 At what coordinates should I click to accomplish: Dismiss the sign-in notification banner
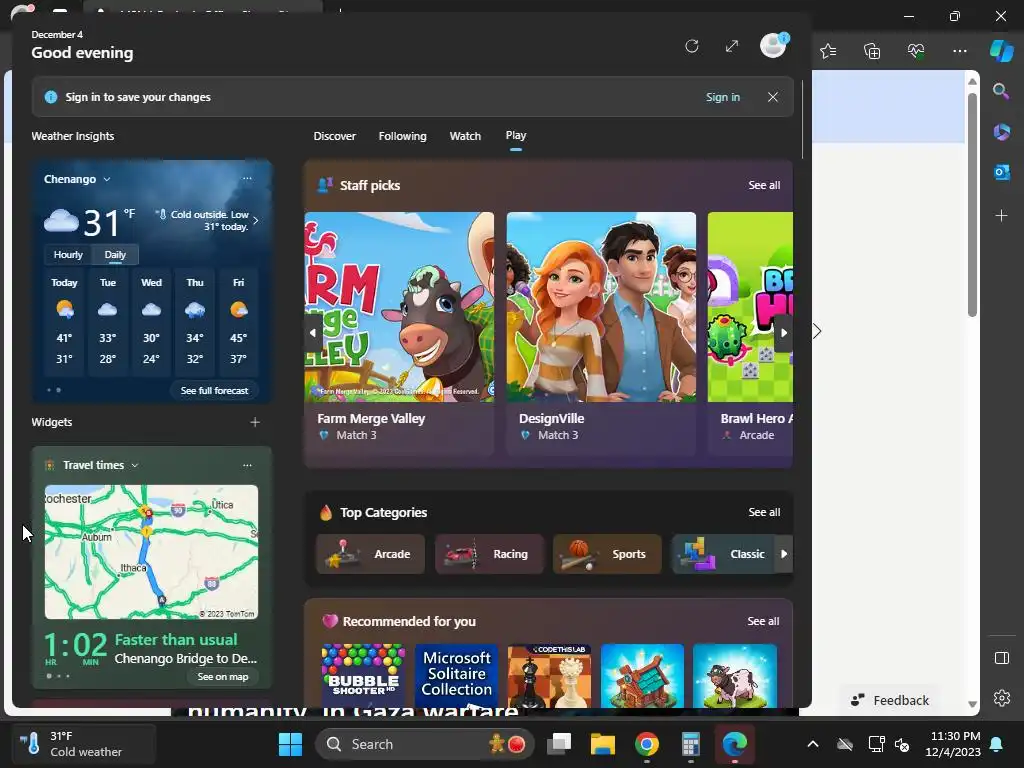[773, 97]
